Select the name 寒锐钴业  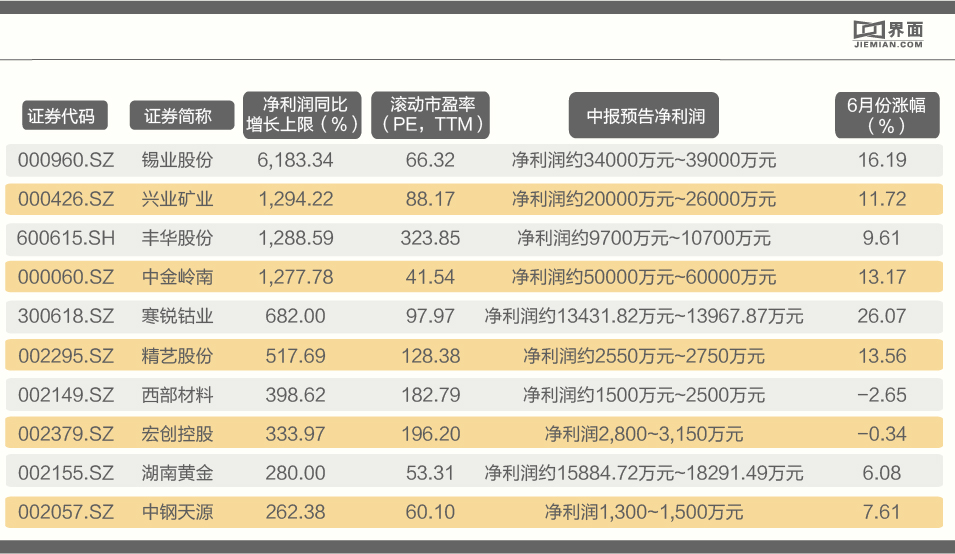pos(177,316)
